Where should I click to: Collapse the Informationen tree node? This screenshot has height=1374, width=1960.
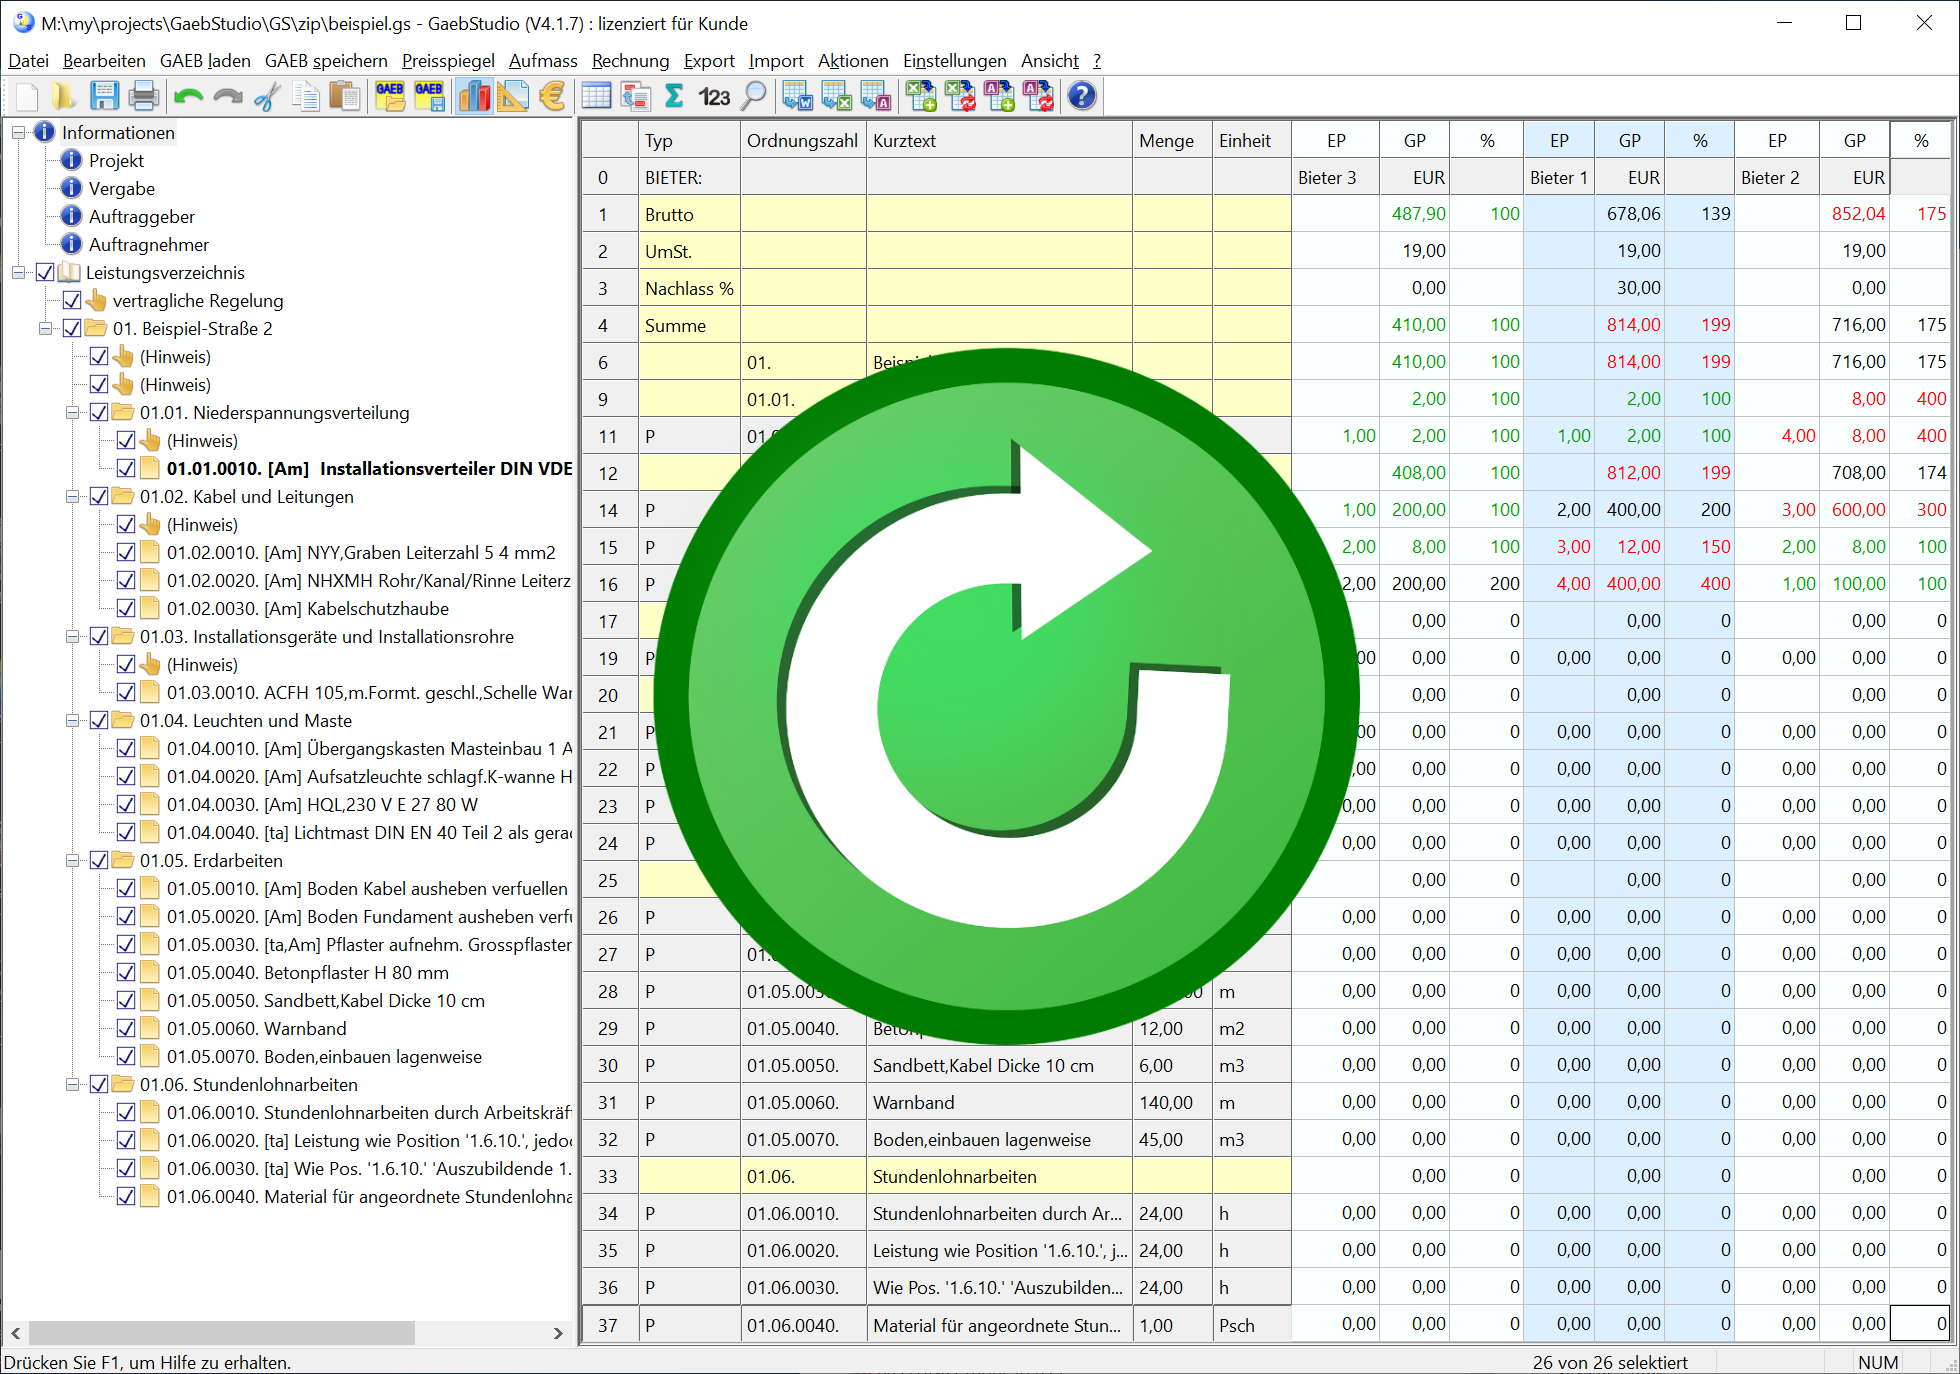[x=18, y=132]
